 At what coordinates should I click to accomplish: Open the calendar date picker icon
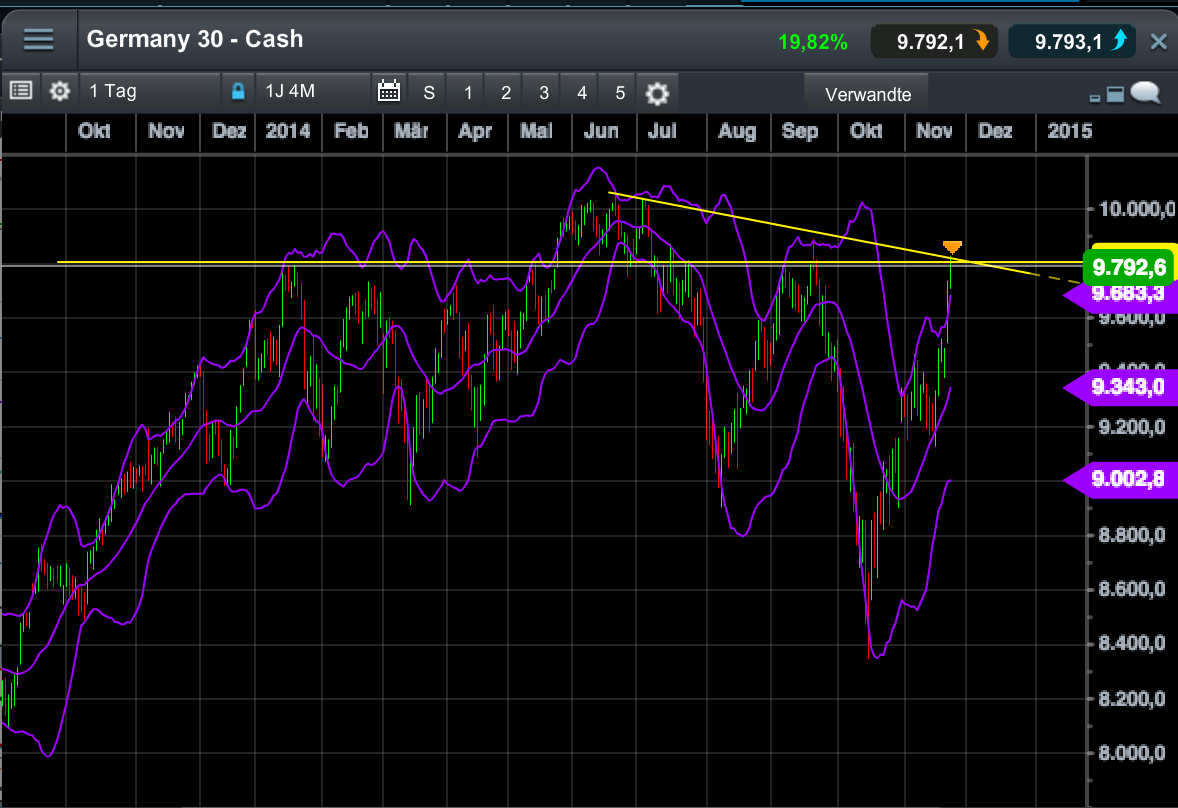click(389, 90)
